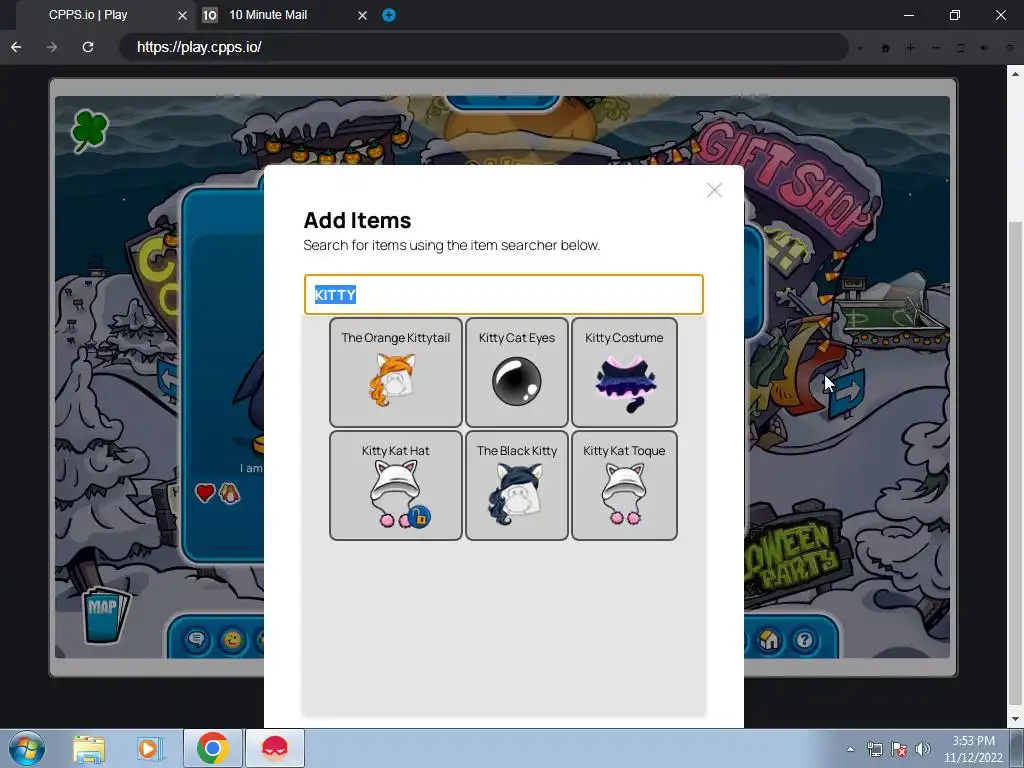Open File Explorer from taskbar
The height and width of the screenshot is (768, 1024).
[89, 748]
